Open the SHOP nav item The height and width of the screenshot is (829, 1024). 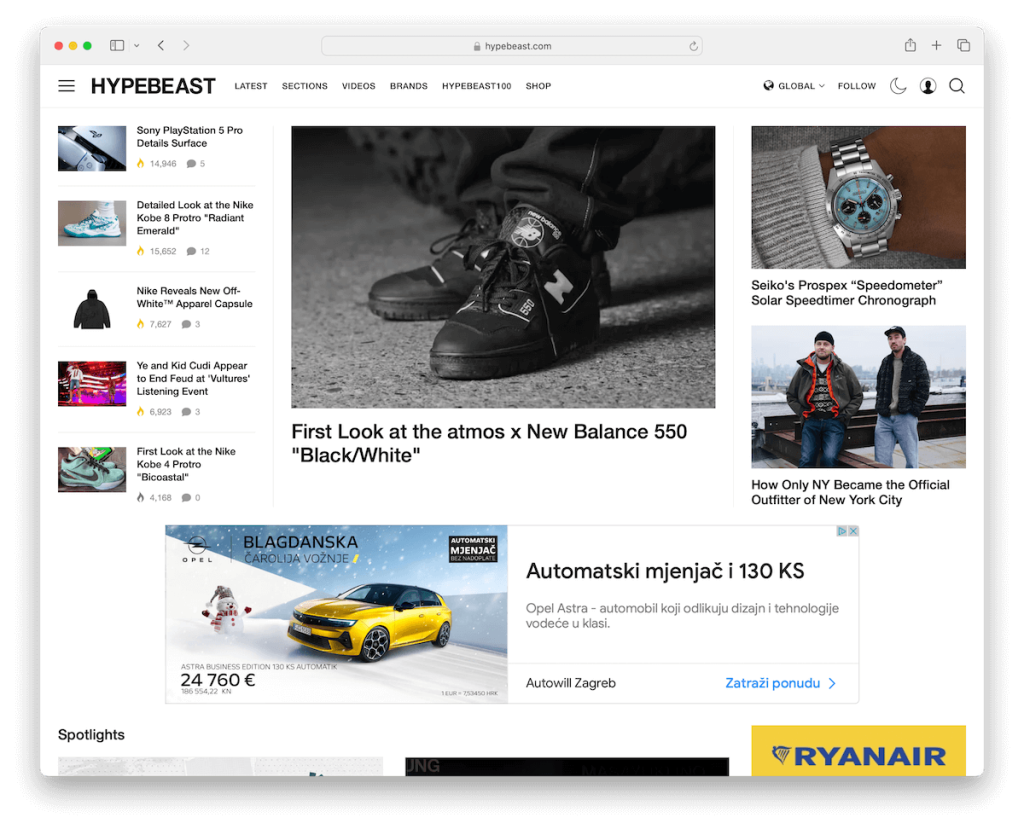coord(538,86)
